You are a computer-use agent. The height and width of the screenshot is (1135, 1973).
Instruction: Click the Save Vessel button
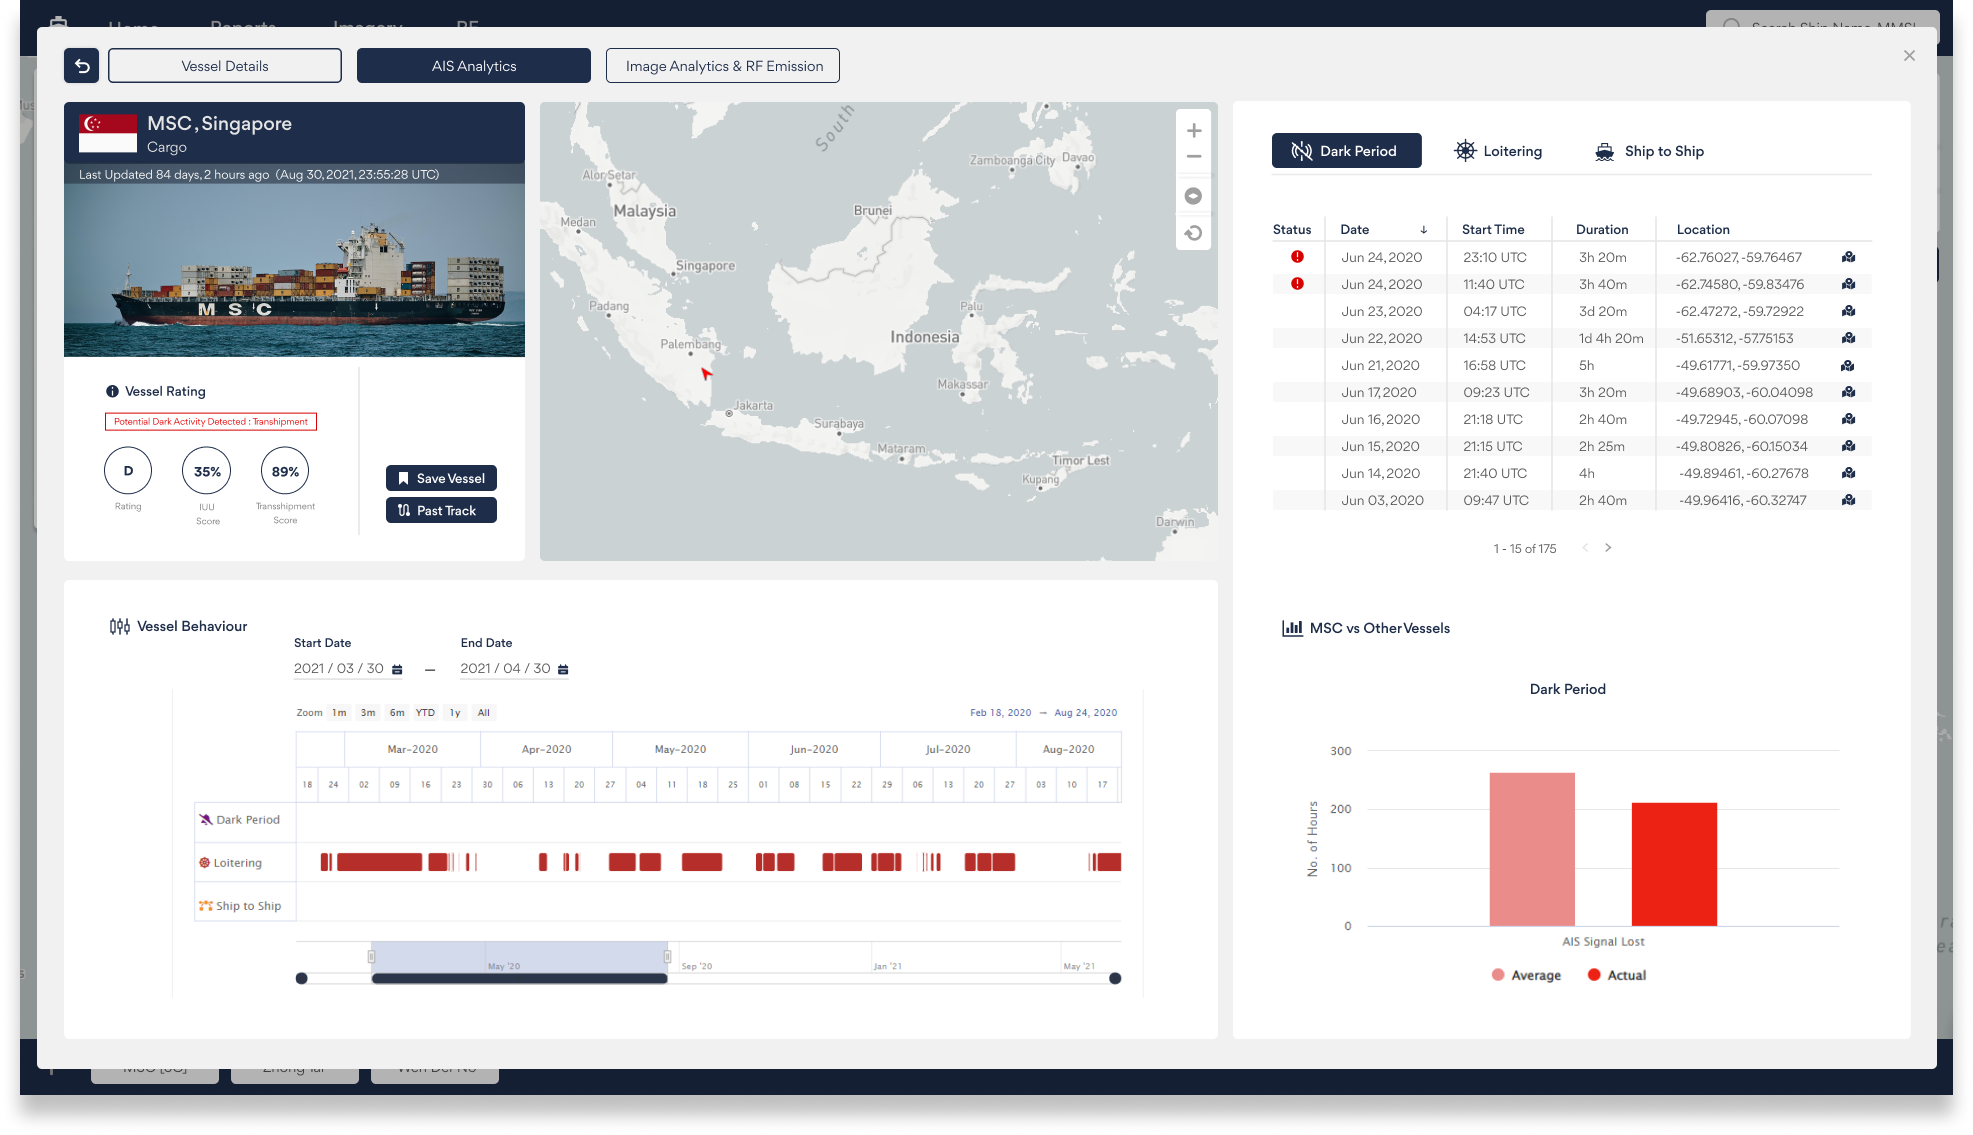click(x=441, y=478)
